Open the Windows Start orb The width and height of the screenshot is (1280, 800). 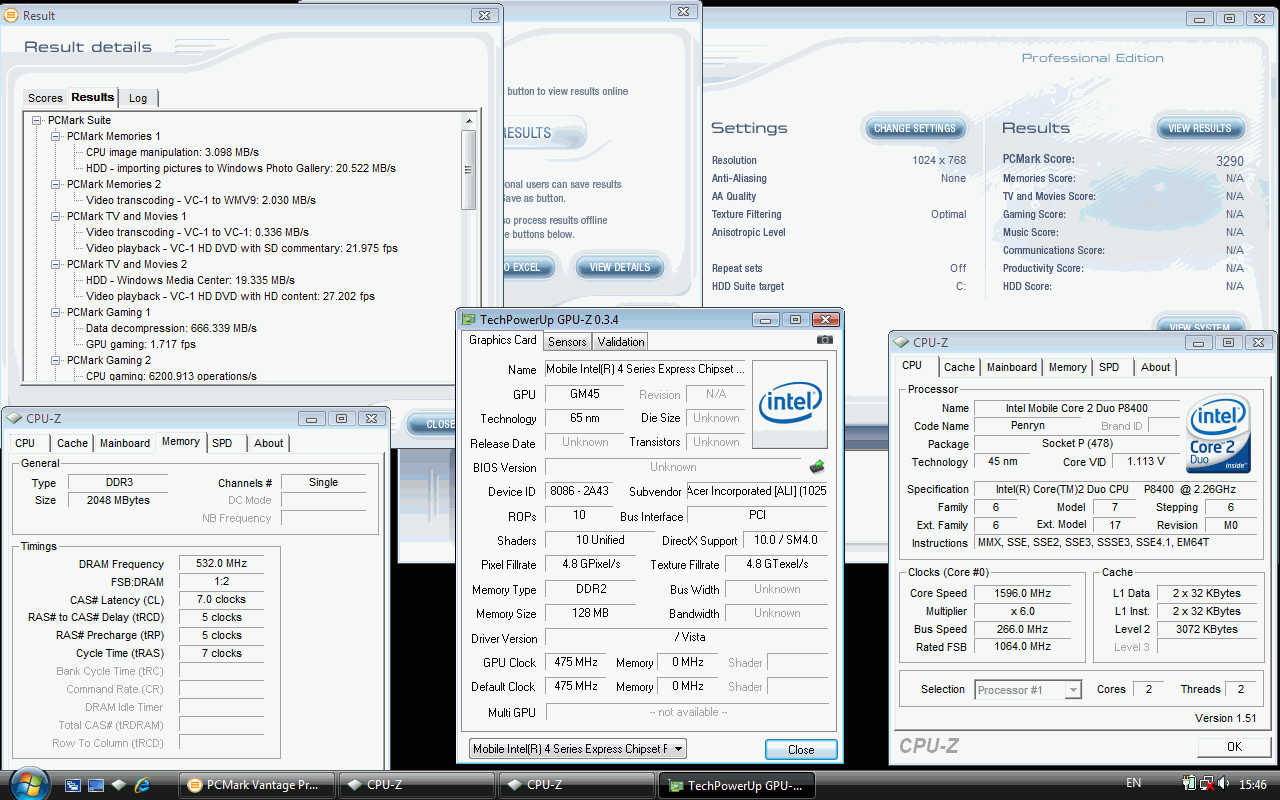(x=28, y=783)
